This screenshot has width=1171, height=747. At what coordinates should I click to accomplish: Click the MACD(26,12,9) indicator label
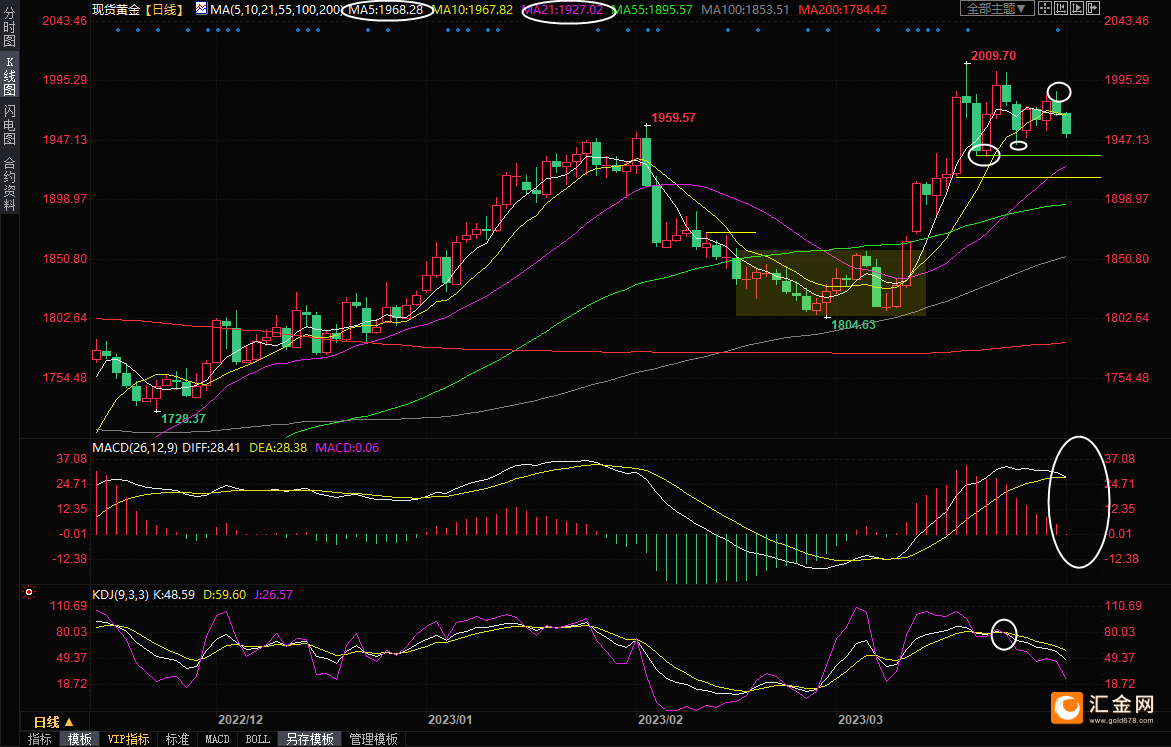coord(135,447)
